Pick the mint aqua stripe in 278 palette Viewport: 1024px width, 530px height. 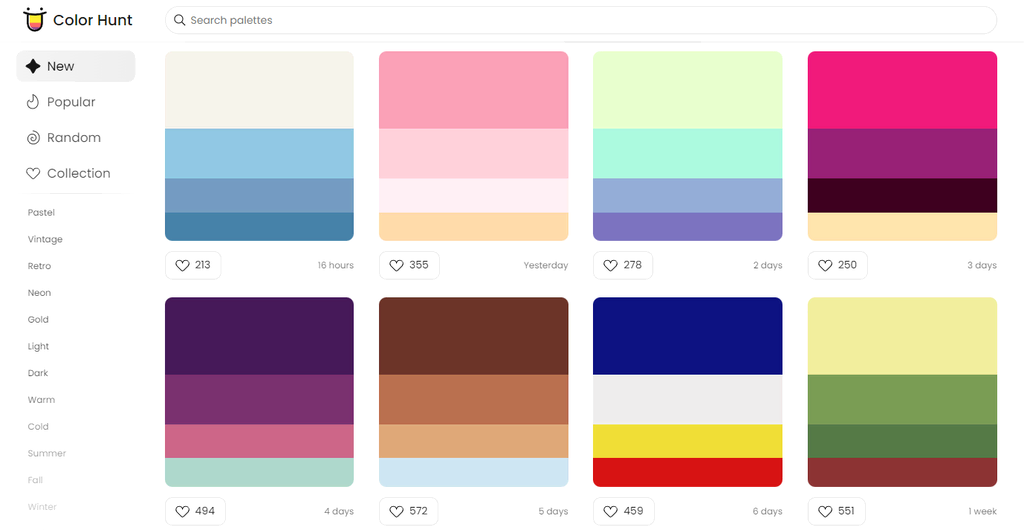688,153
